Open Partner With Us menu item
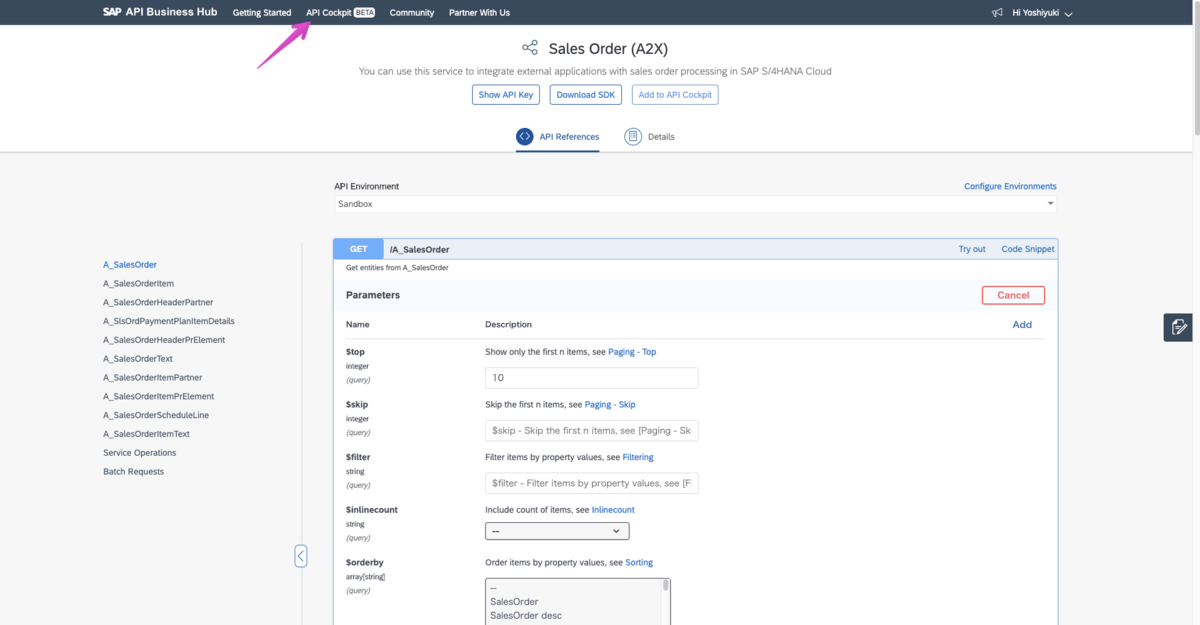The image size is (1200, 625). (479, 13)
